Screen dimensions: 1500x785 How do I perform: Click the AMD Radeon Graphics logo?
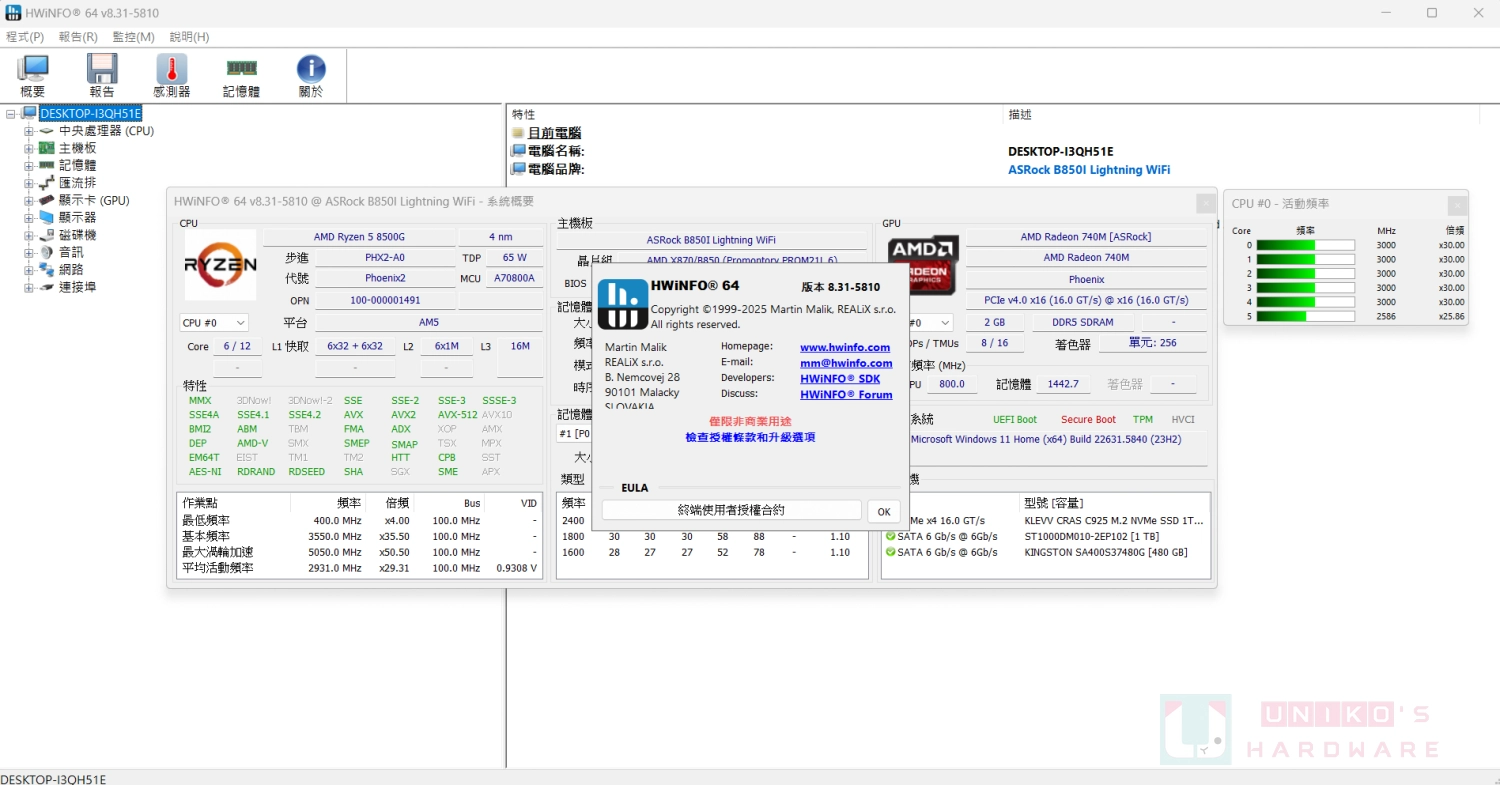point(923,264)
